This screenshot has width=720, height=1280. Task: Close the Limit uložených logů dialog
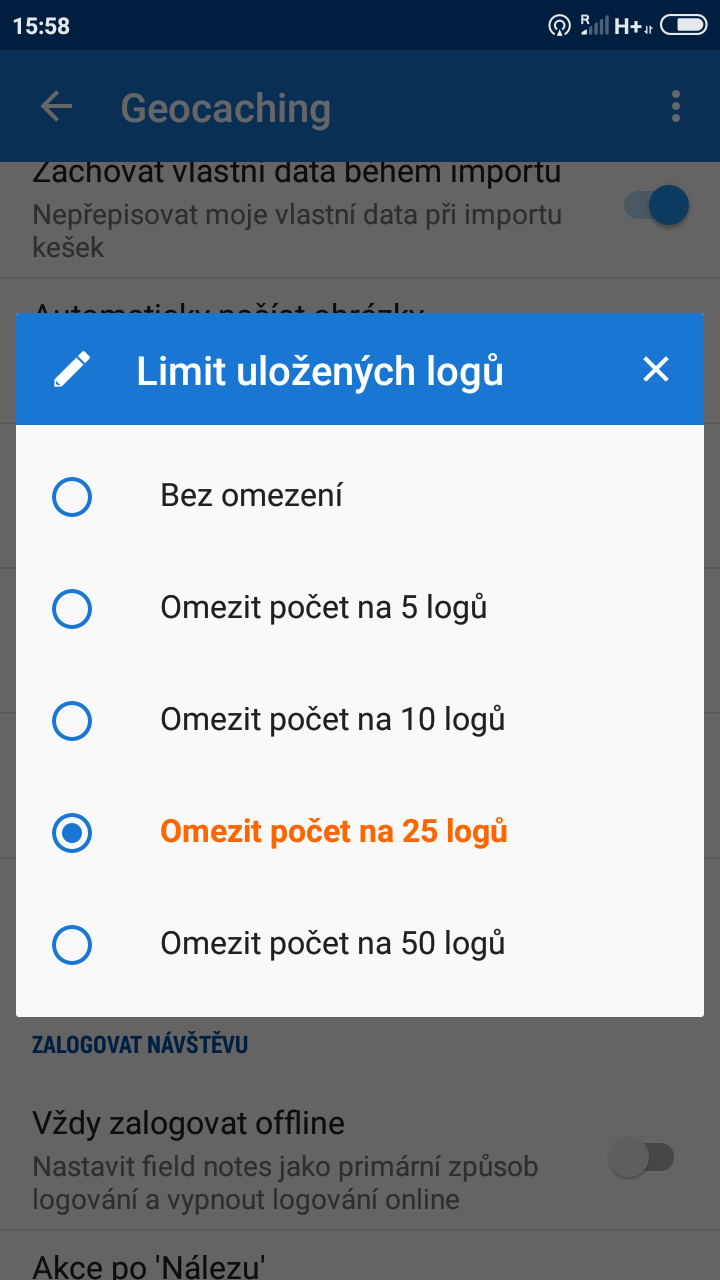click(x=656, y=370)
